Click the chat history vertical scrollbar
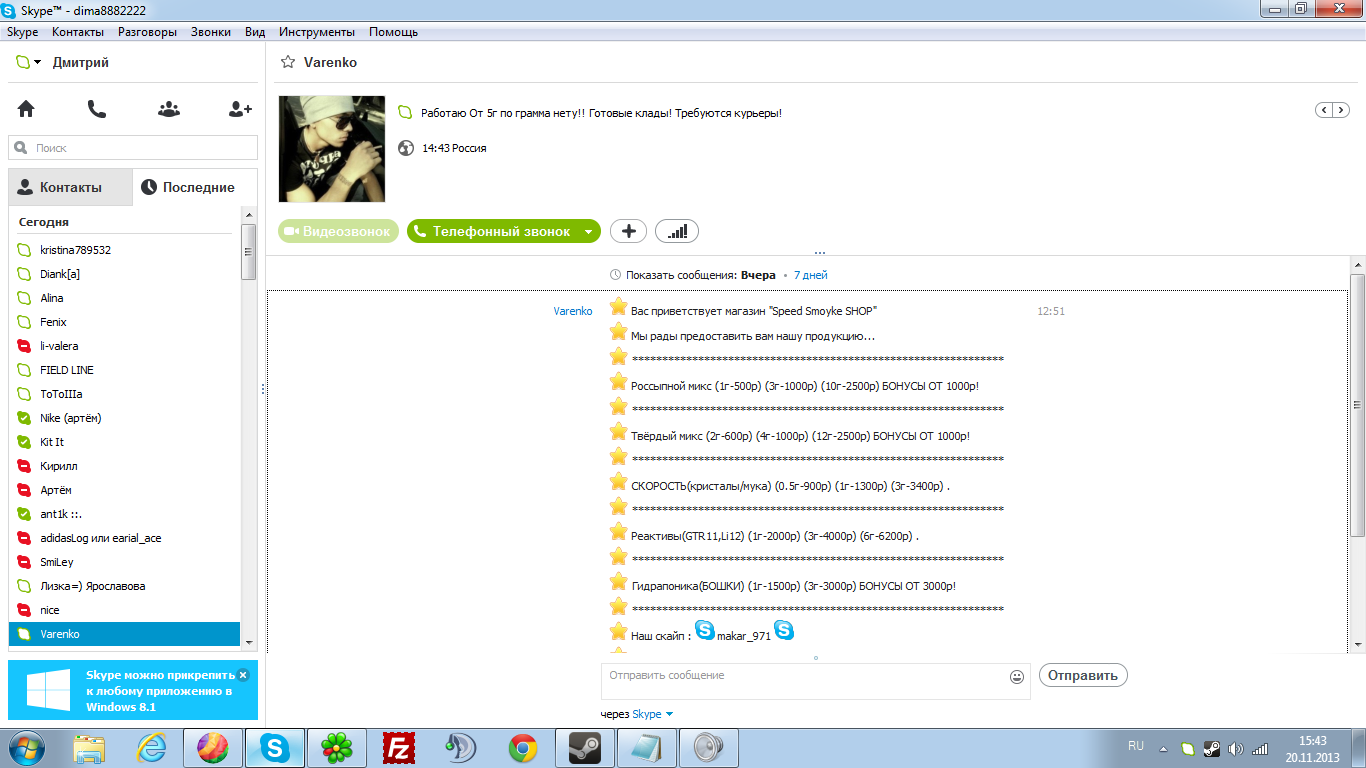1366x768 pixels. click(x=1357, y=405)
